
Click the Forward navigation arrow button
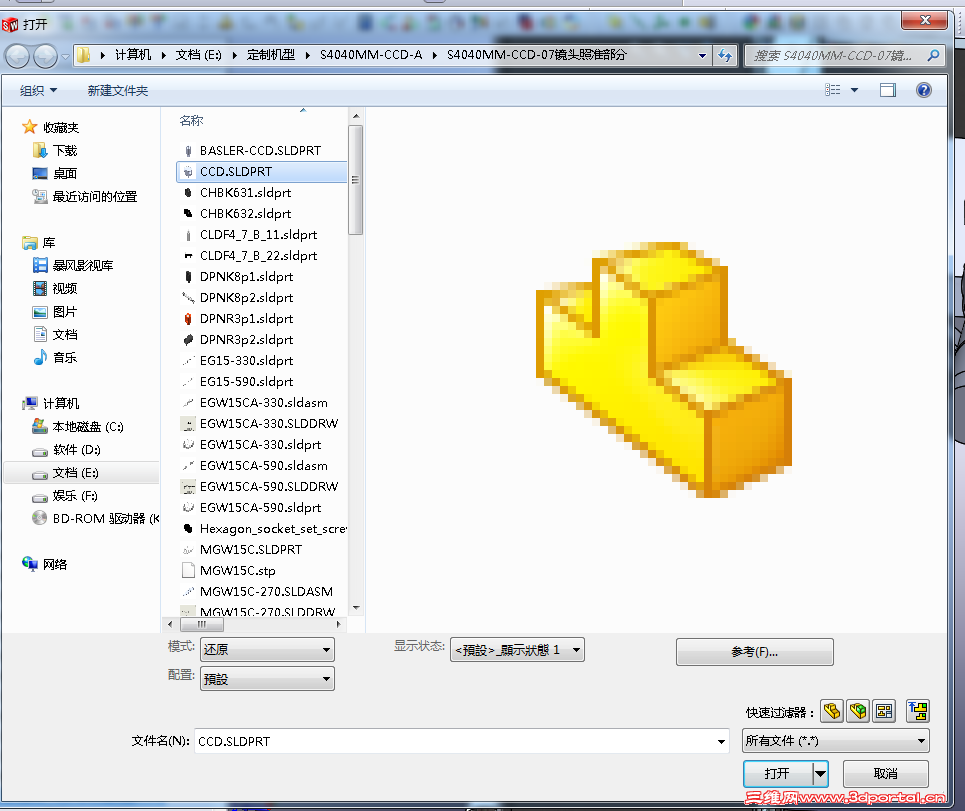click(45, 57)
